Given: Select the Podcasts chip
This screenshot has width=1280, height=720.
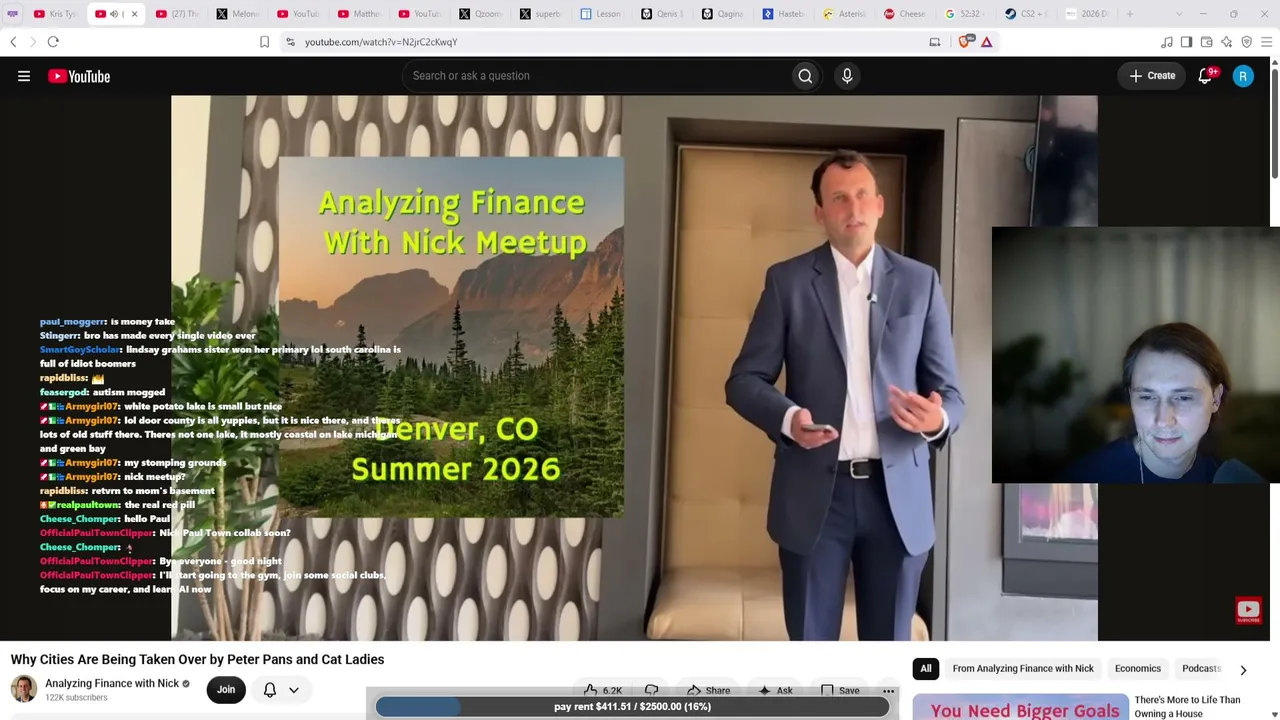Looking at the screenshot, I should (x=1201, y=669).
